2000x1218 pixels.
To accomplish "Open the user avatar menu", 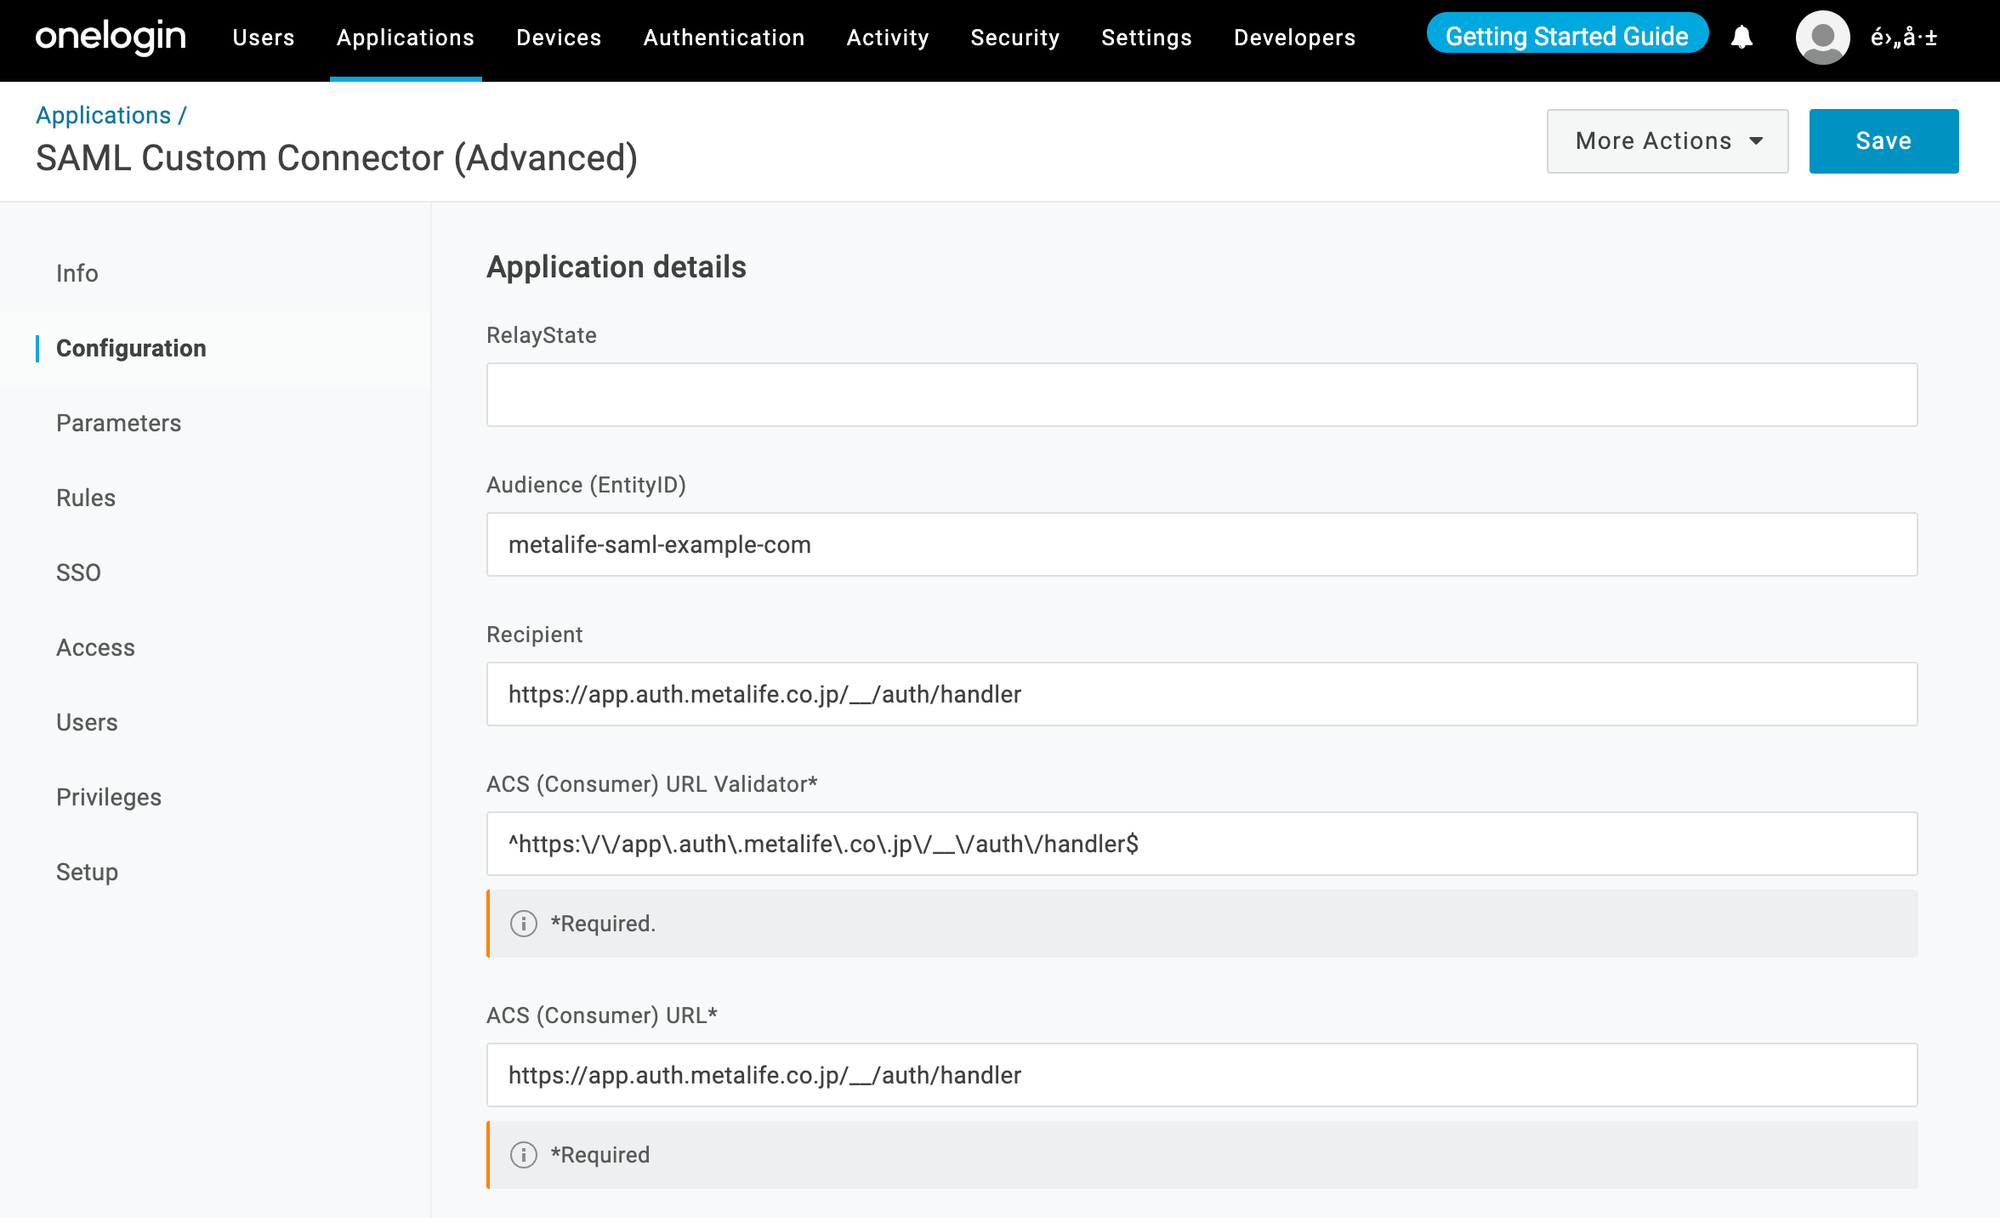I will click(x=1823, y=37).
